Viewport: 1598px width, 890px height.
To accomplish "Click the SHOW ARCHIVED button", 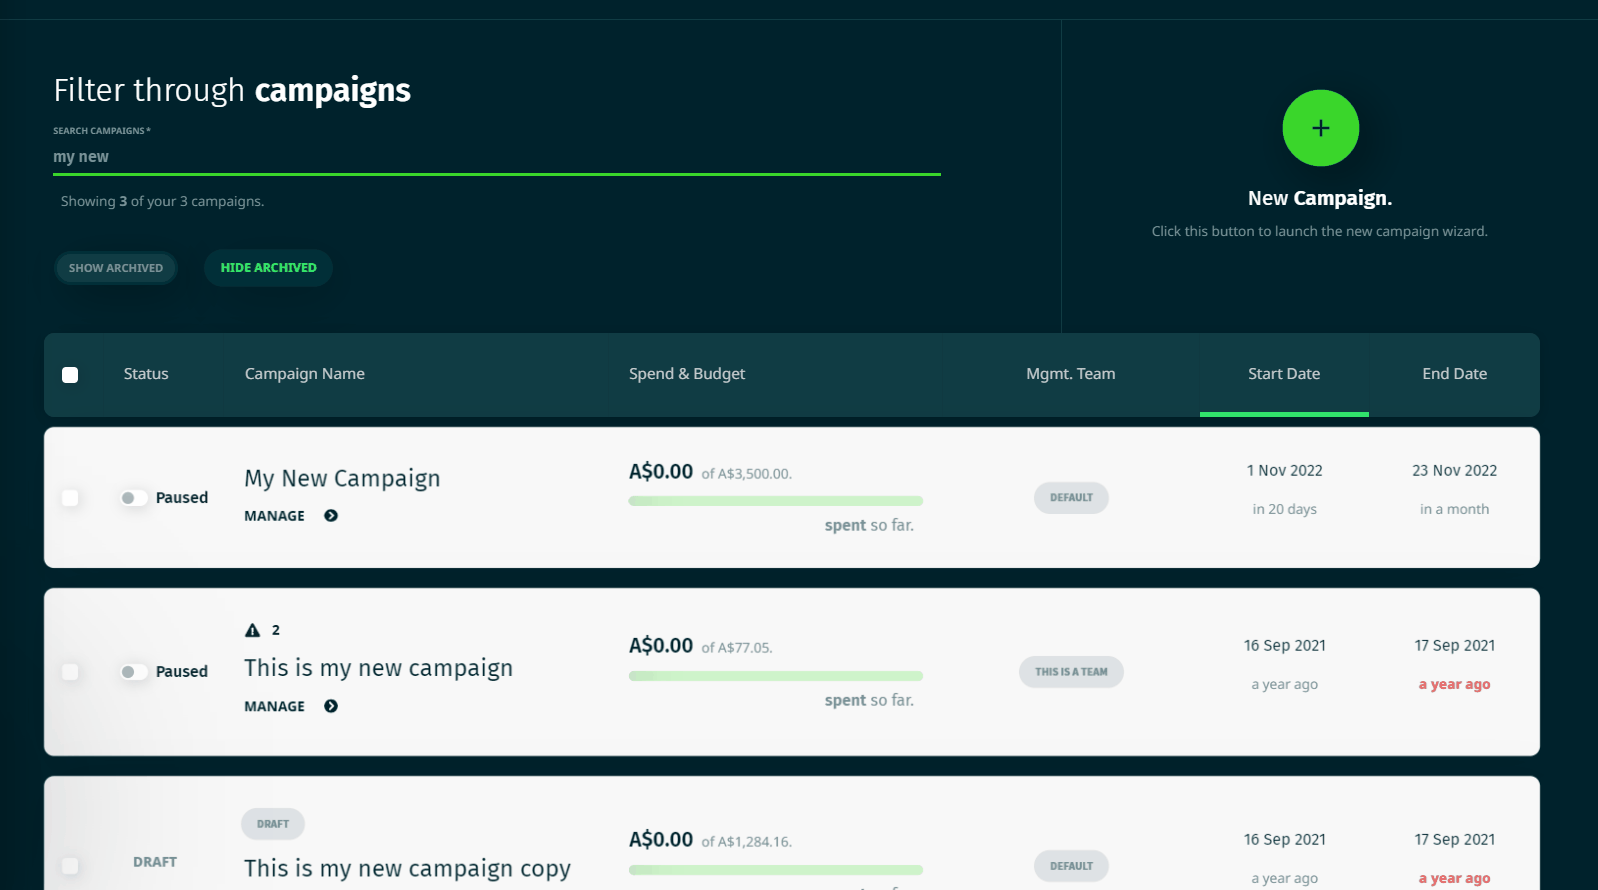I will [x=116, y=268].
